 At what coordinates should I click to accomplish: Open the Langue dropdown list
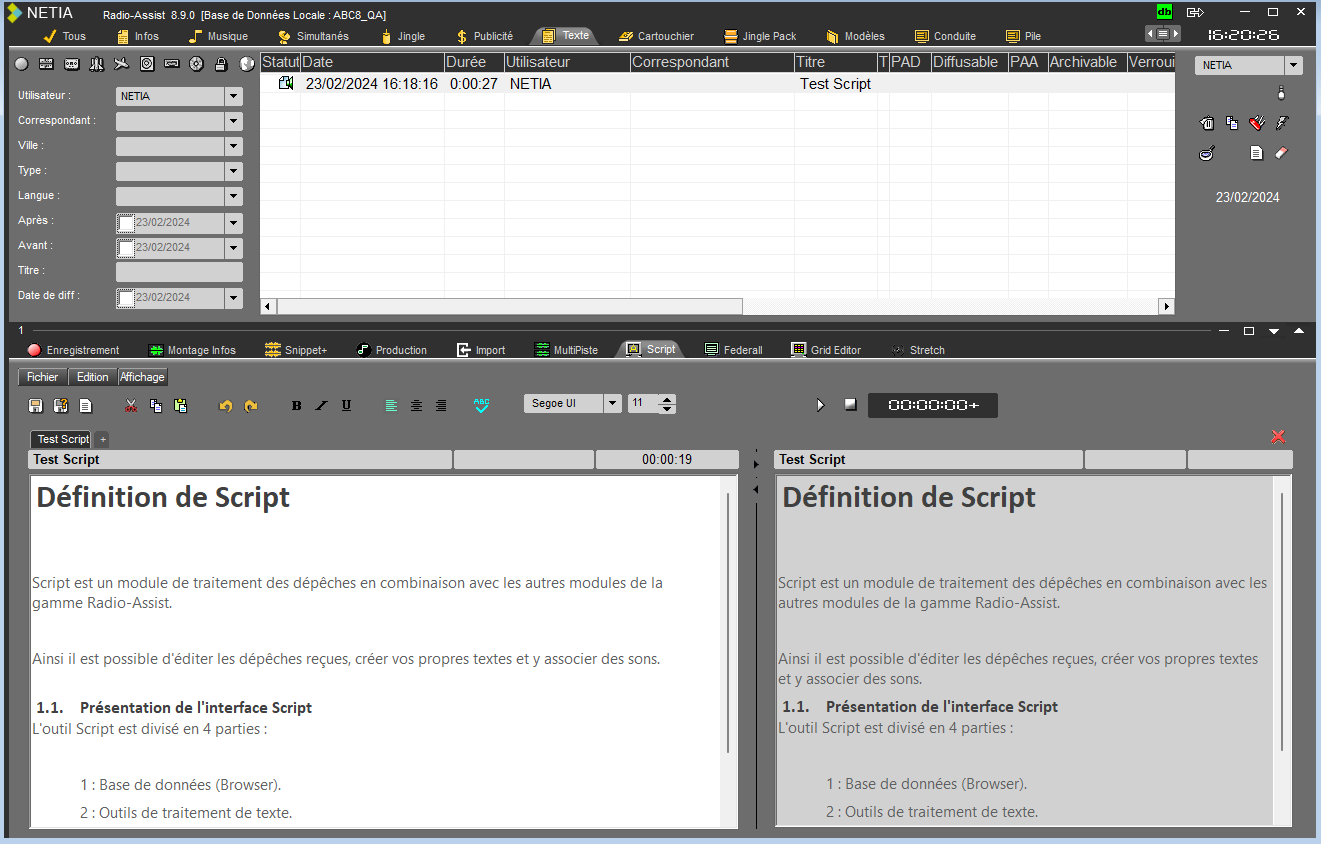234,197
